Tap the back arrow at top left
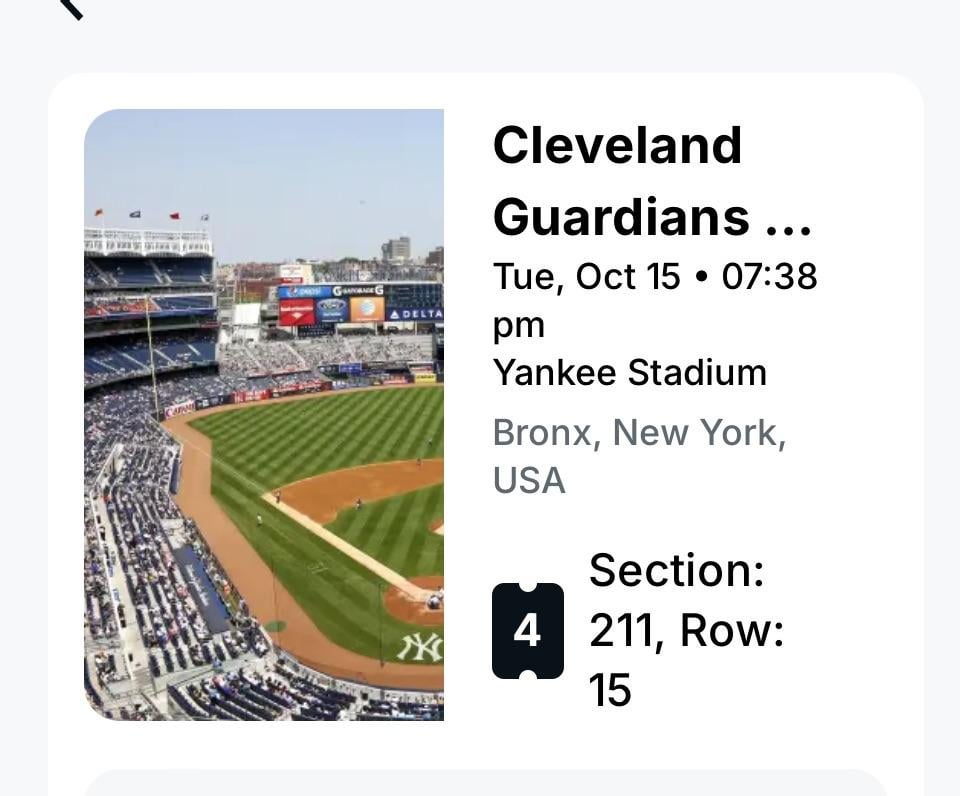Screen dimensions: 960x796 pos(70,8)
